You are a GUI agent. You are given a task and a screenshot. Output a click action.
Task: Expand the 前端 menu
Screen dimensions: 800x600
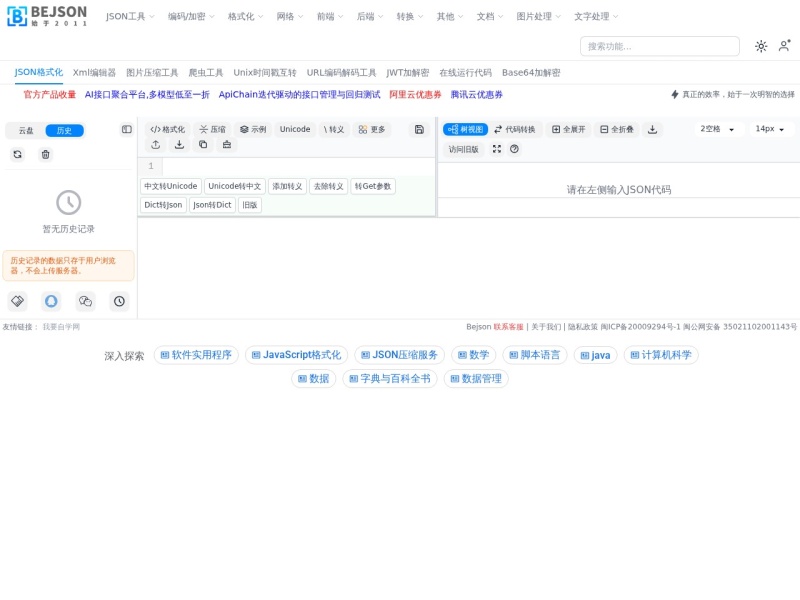330,16
